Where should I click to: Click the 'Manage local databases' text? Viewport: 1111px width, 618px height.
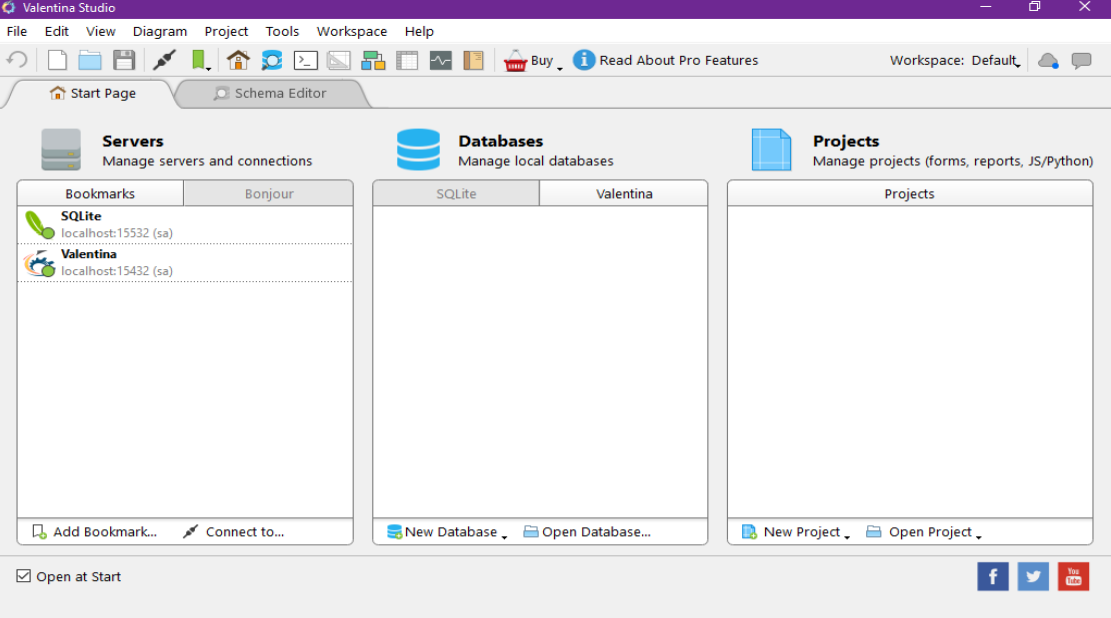pyautogui.click(x=536, y=161)
